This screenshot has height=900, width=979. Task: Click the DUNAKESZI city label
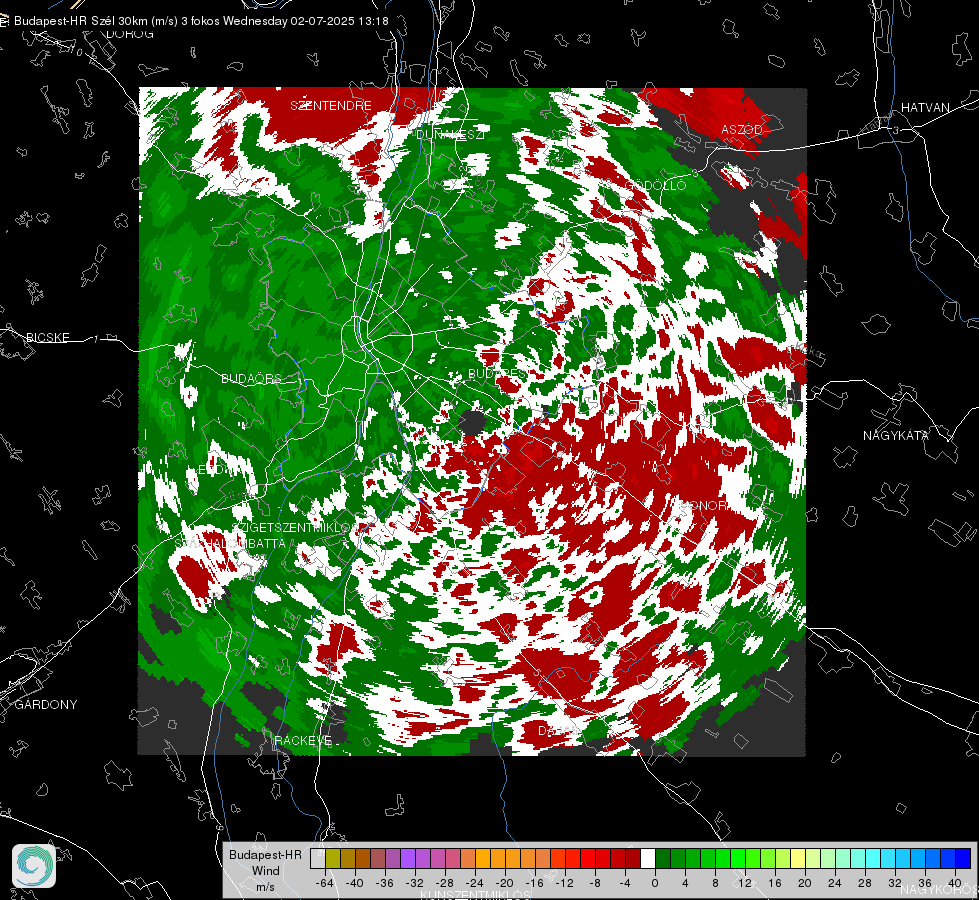pyautogui.click(x=450, y=134)
